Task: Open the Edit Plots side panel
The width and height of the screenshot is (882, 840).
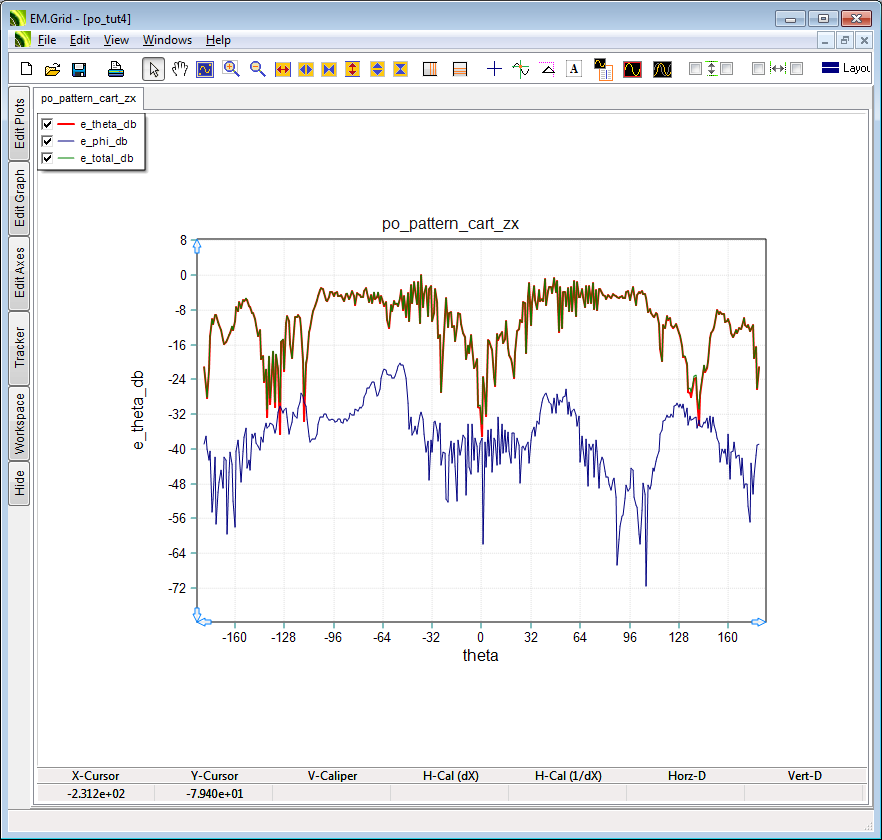Action: pyautogui.click(x=19, y=124)
